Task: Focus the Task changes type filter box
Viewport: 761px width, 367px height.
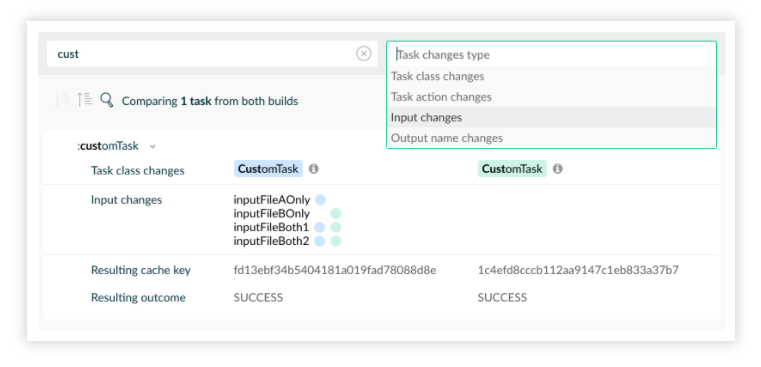Action: click(551, 54)
